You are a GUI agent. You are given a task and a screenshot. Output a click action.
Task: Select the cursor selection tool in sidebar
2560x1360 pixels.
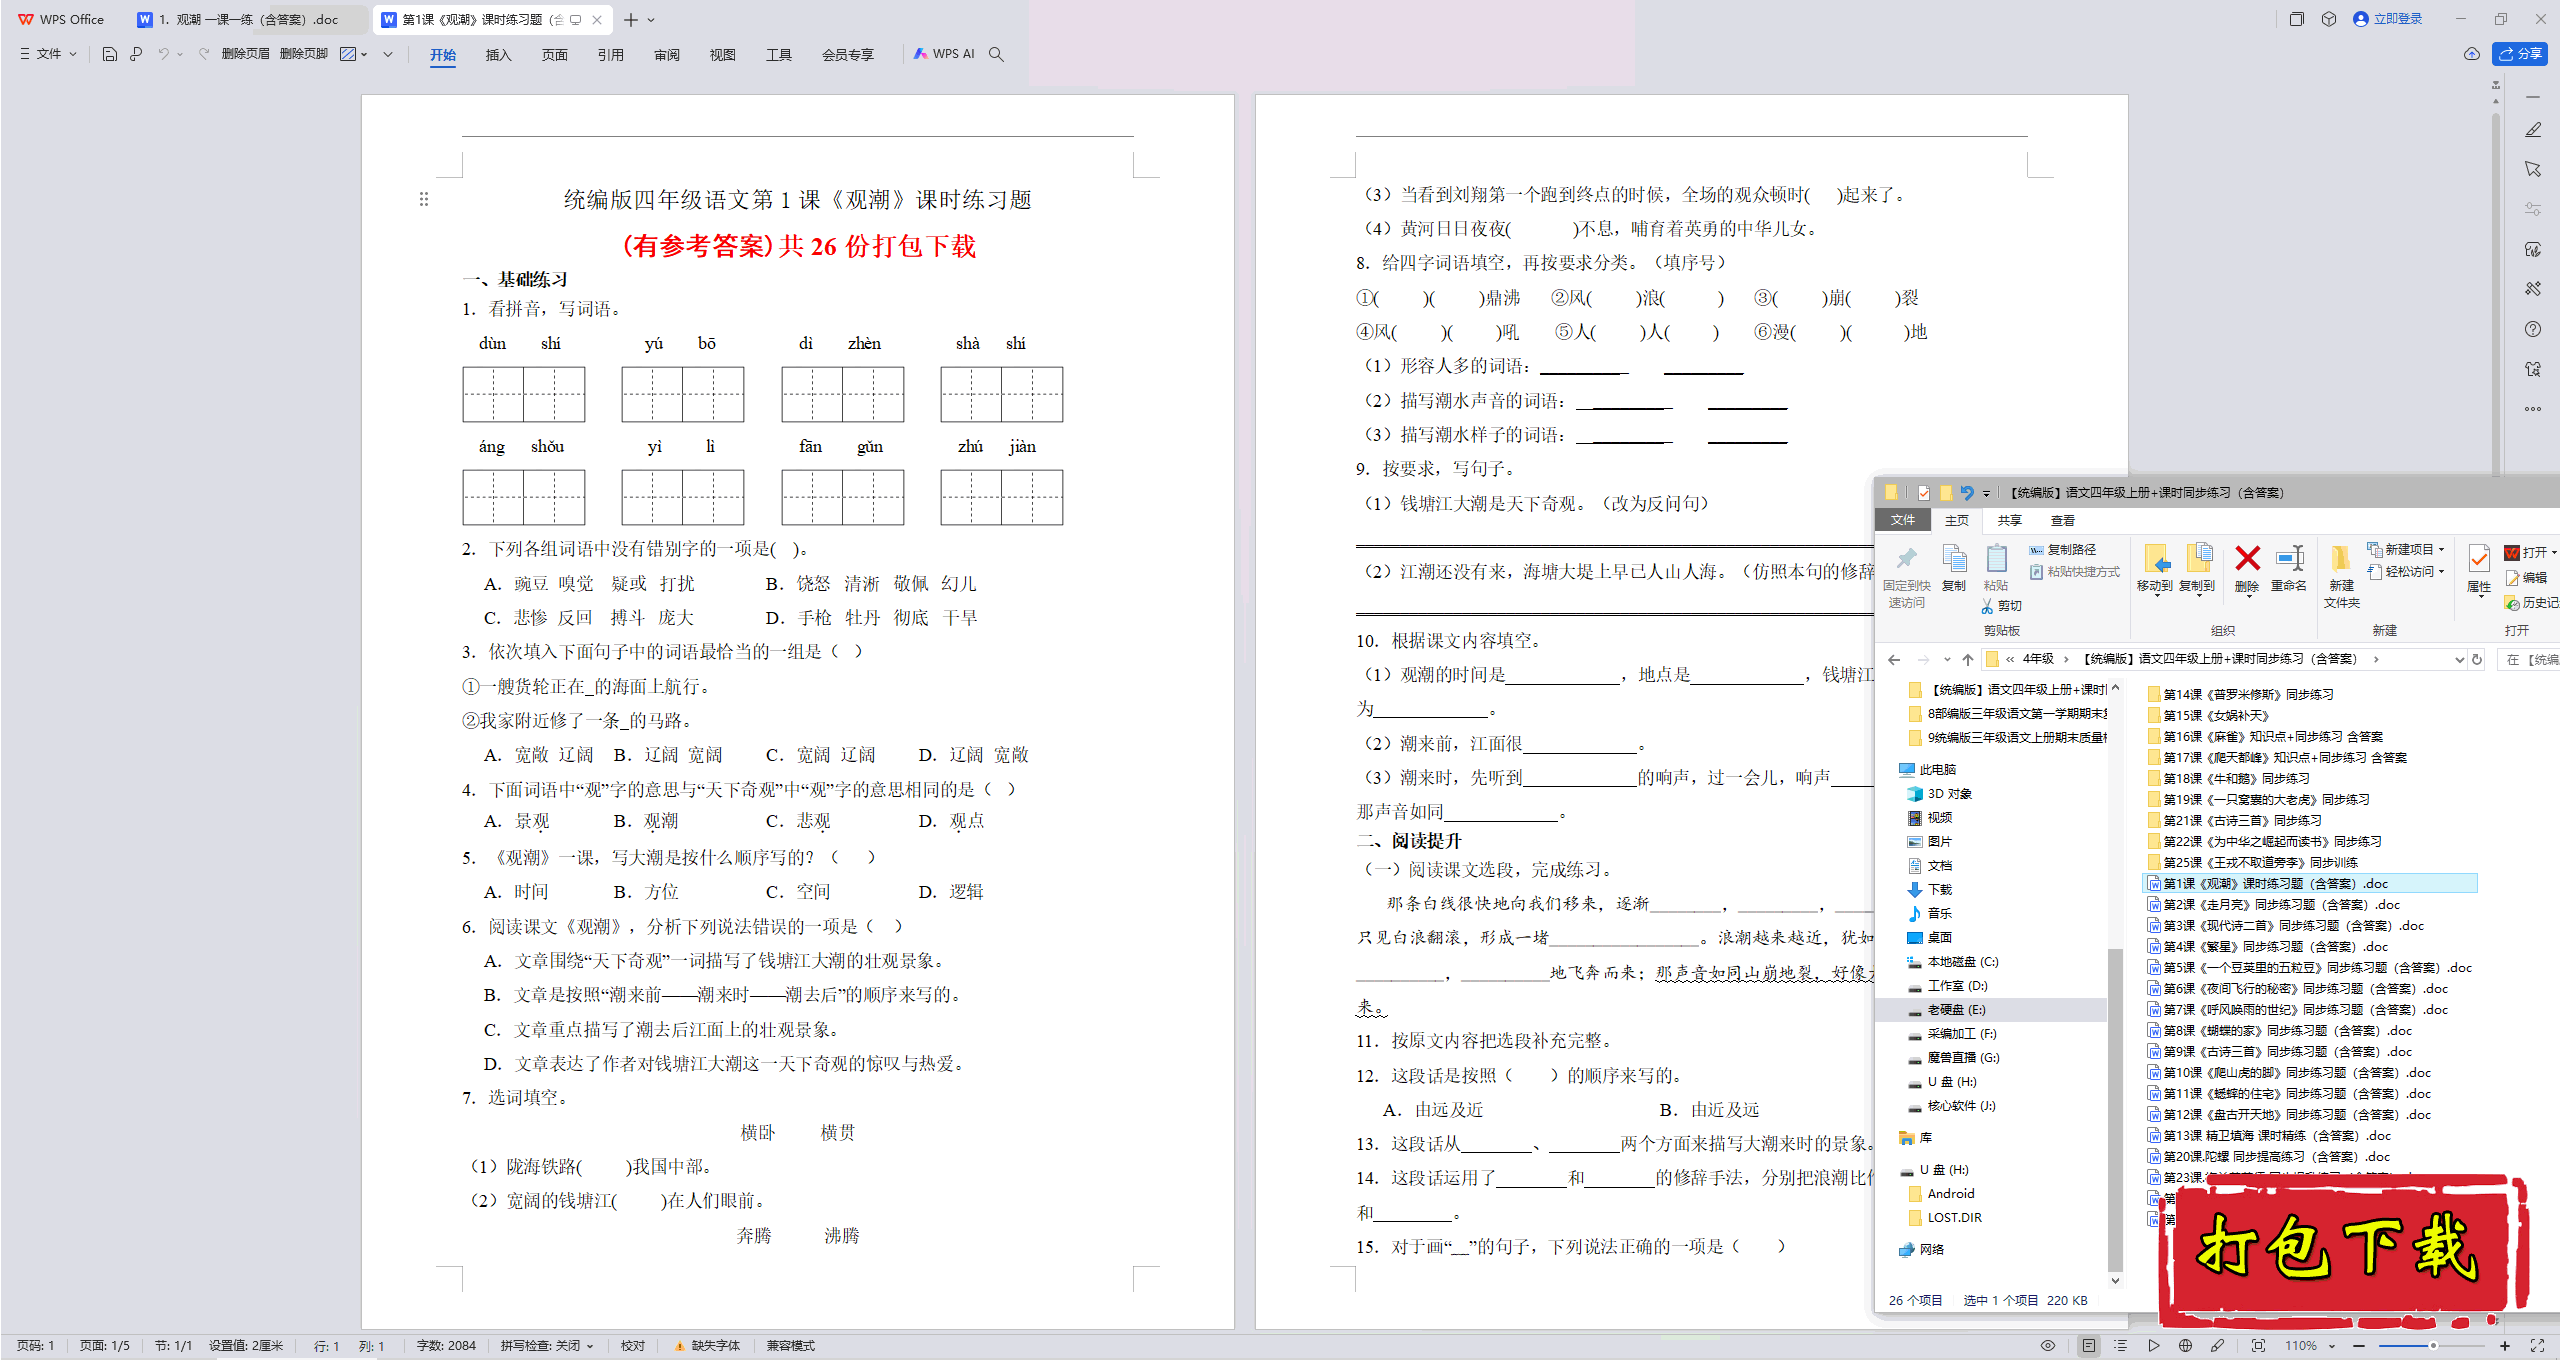tap(2533, 170)
